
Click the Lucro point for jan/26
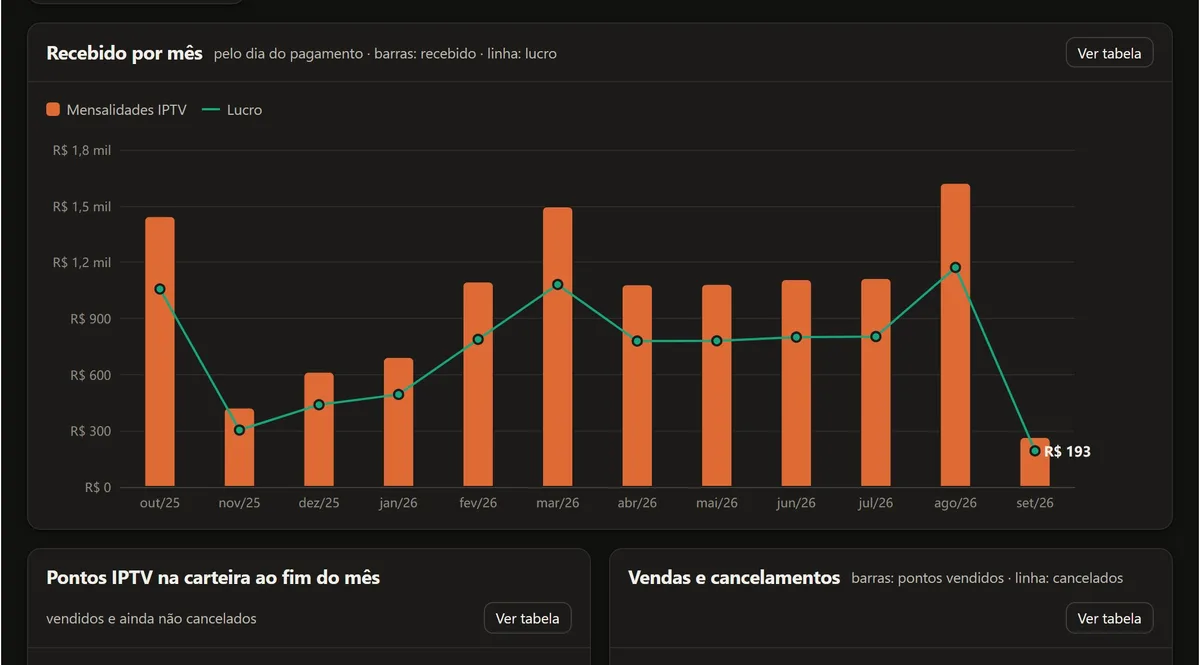click(x=398, y=395)
